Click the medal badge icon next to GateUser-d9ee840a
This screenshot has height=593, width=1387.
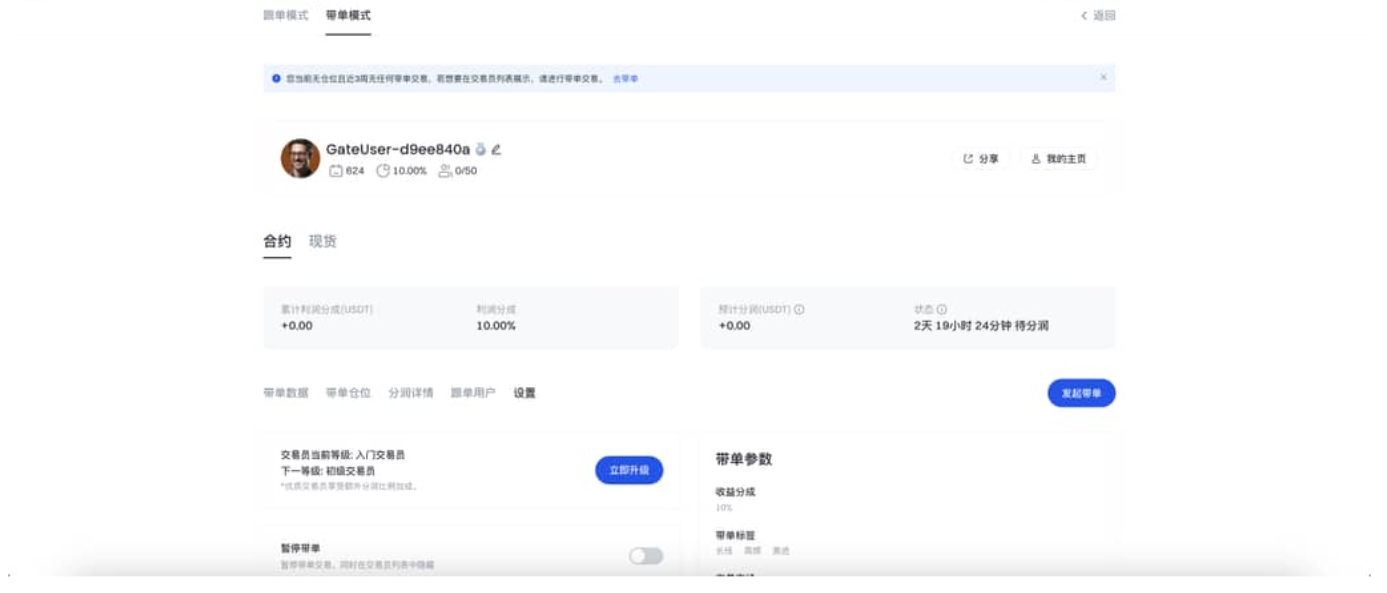pyautogui.click(x=481, y=150)
